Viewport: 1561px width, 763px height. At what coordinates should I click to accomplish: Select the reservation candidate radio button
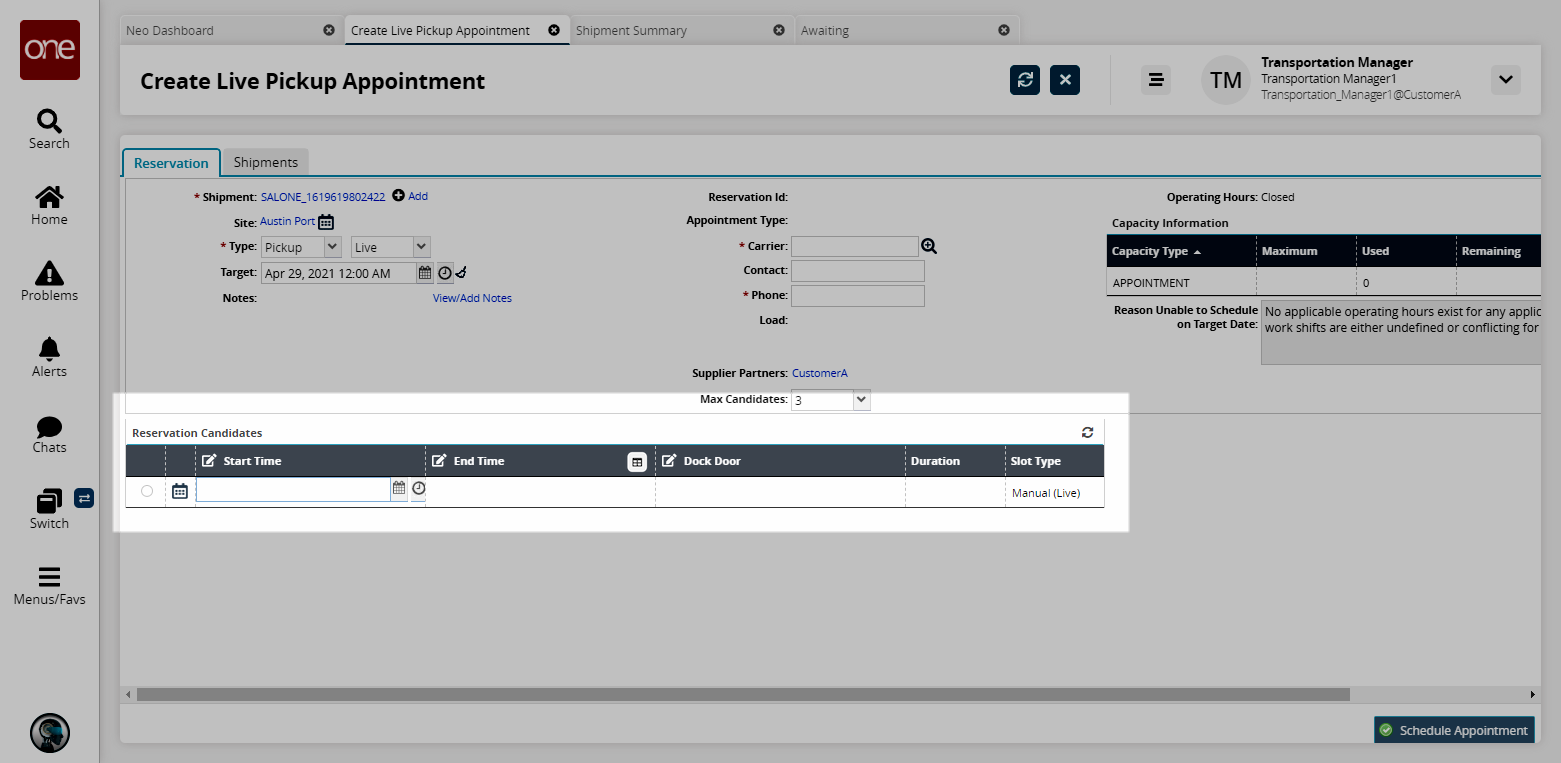click(x=147, y=491)
